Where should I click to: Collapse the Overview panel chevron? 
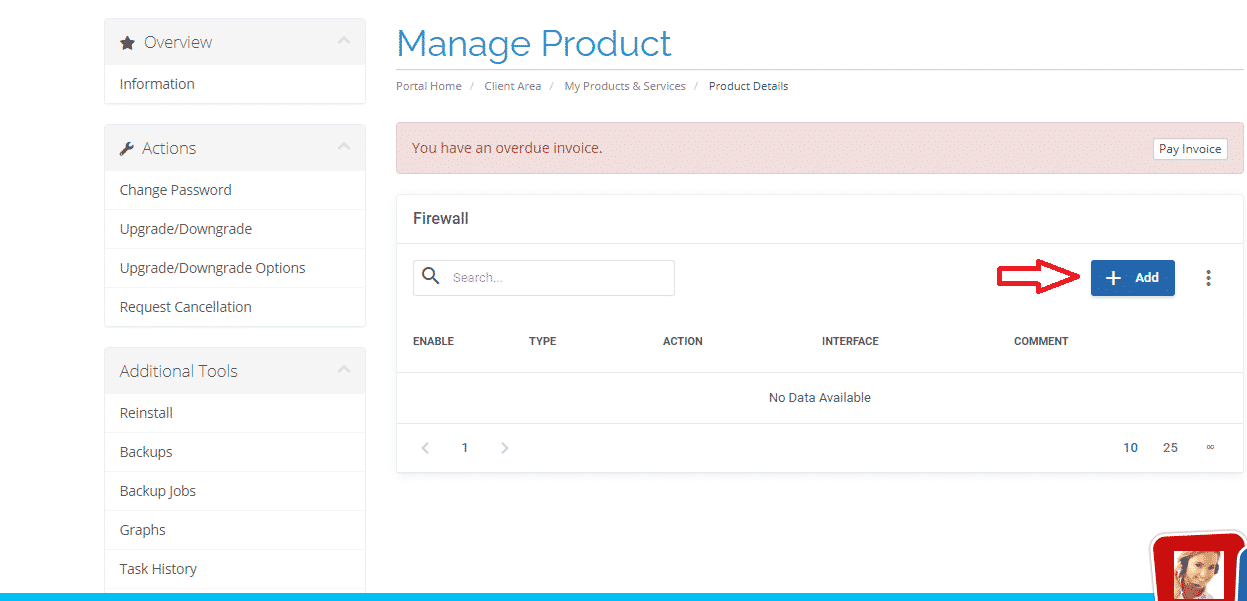tap(343, 42)
